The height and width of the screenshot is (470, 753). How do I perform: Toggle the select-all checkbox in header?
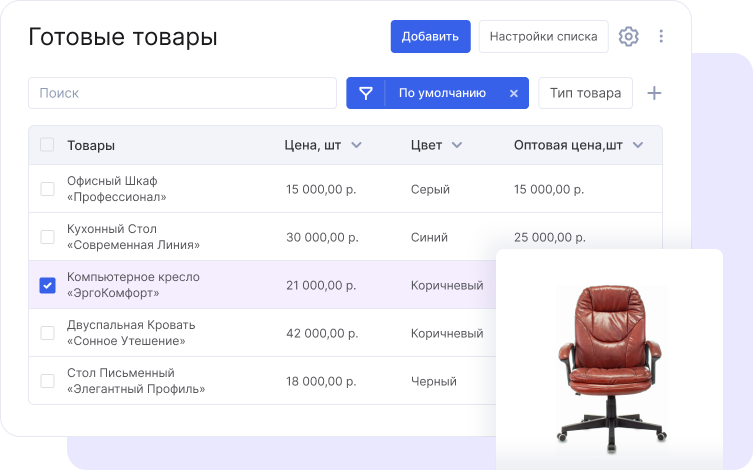click(x=47, y=145)
